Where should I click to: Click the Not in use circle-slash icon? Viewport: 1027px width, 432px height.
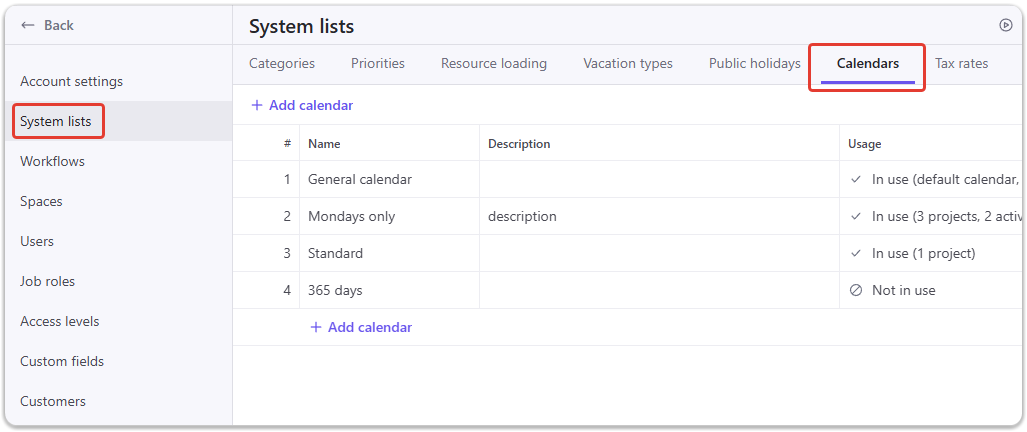tap(855, 290)
